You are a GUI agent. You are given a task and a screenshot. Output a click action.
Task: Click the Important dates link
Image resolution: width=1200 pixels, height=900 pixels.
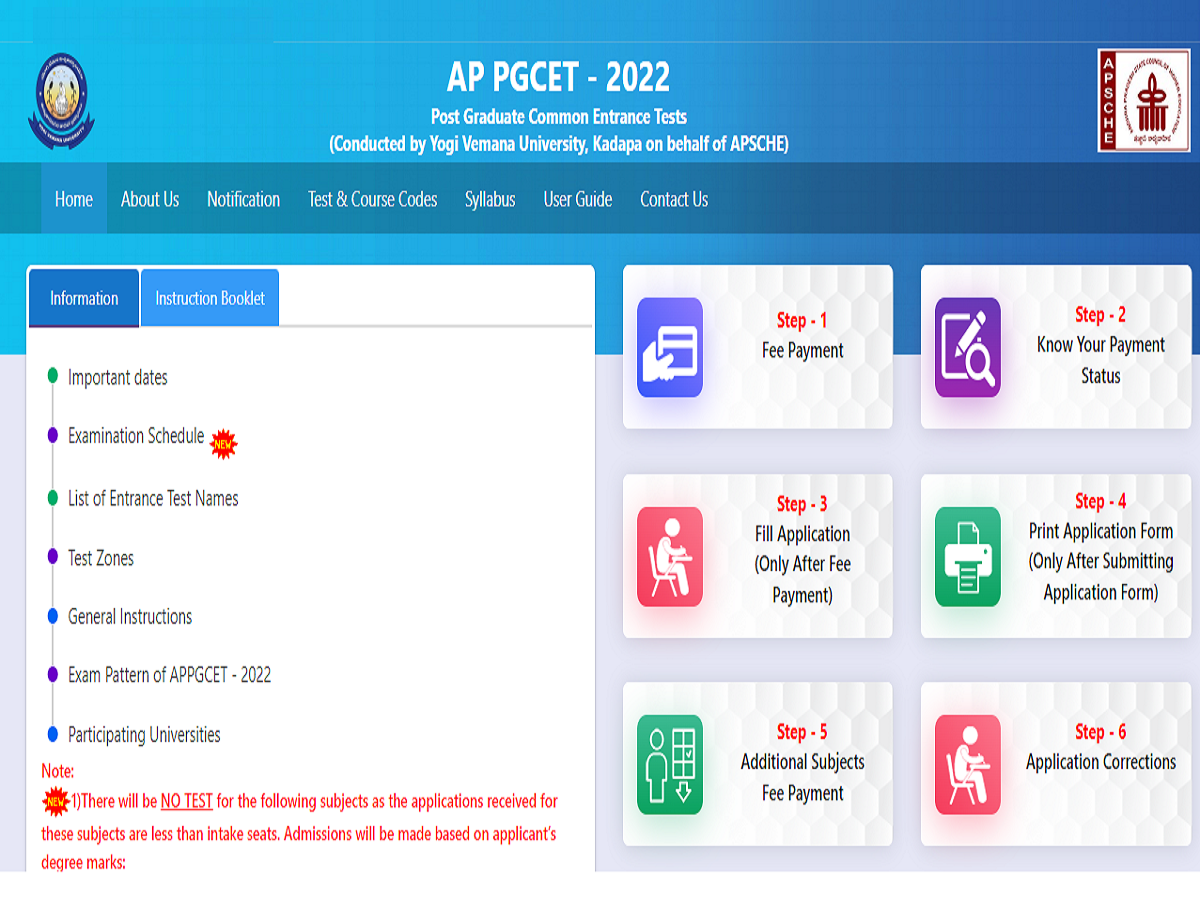116,377
